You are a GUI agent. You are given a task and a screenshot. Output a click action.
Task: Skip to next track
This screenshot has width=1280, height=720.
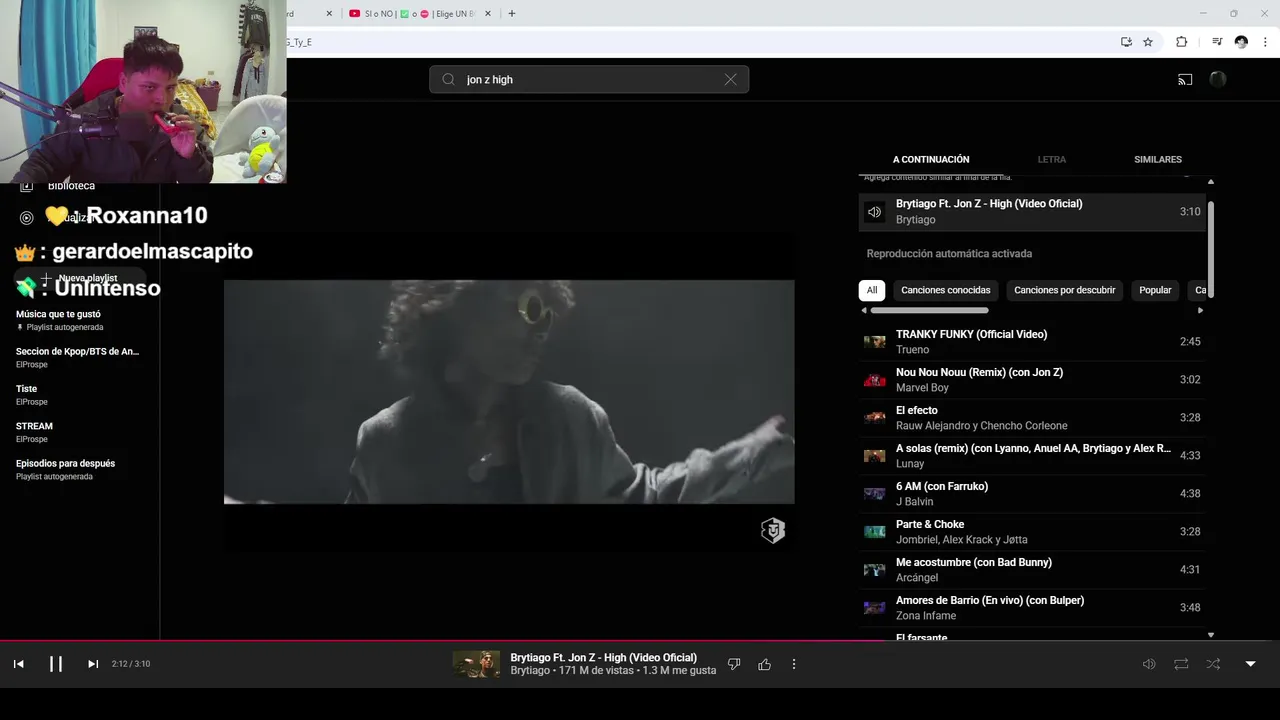coord(93,664)
